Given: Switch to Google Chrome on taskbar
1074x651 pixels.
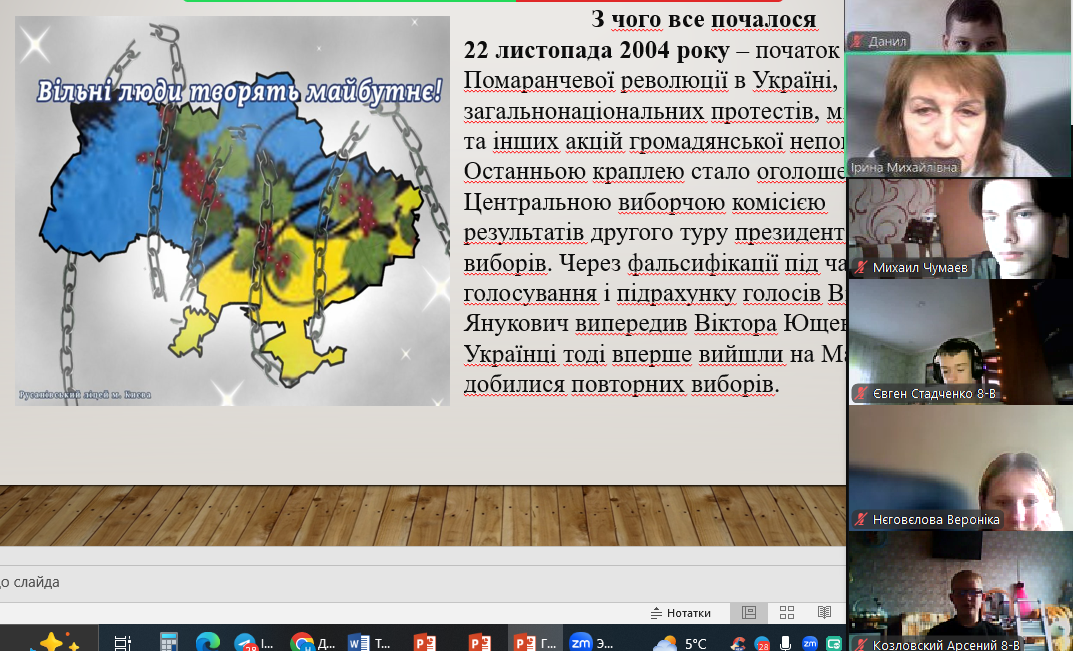Looking at the screenshot, I should (302, 642).
